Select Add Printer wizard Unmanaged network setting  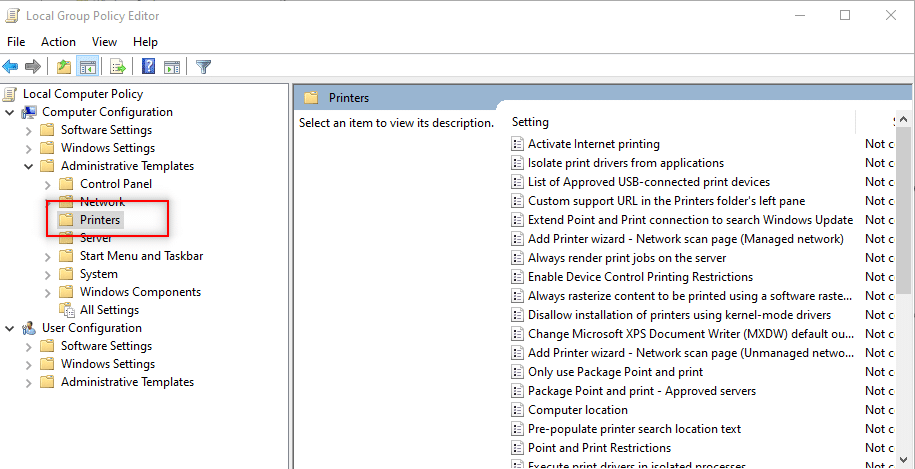pos(690,353)
